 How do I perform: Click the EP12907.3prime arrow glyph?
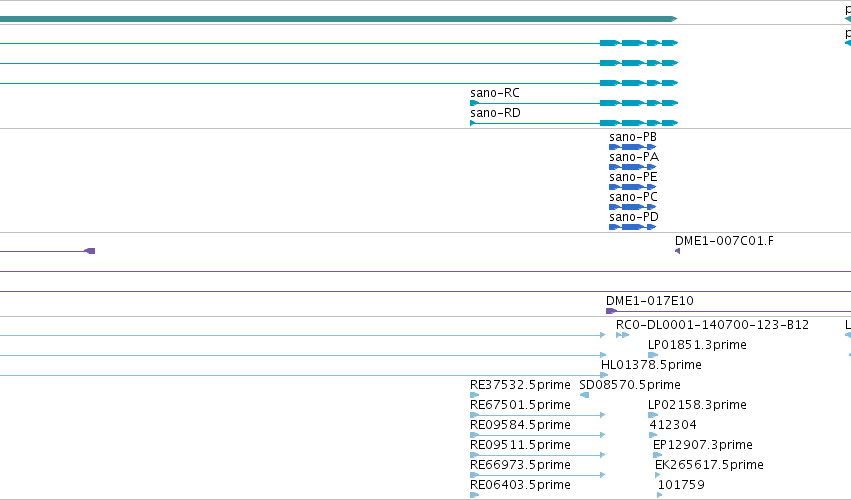tap(657, 455)
